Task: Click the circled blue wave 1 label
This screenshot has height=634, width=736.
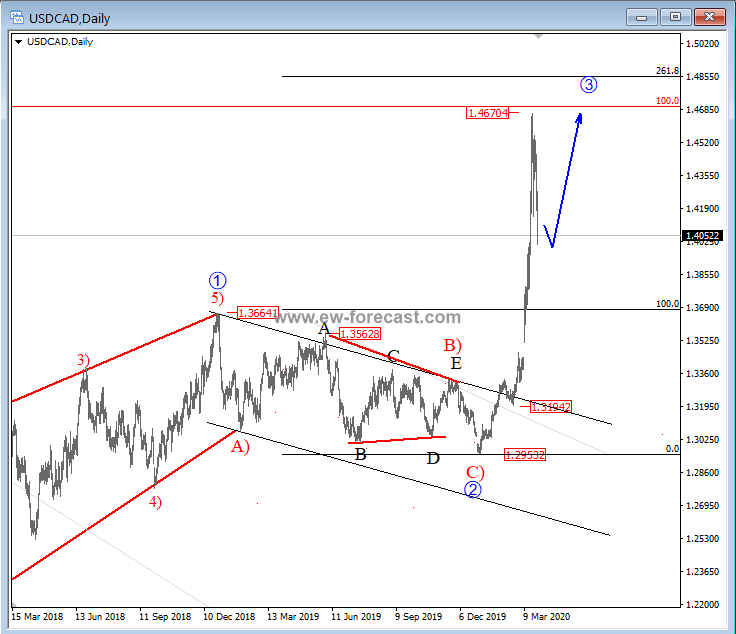Action: [x=217, y=280]
